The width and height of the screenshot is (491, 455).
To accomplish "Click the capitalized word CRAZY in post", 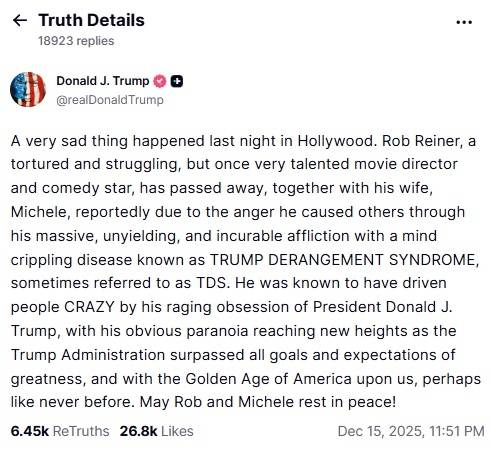I will coord(89,307).
